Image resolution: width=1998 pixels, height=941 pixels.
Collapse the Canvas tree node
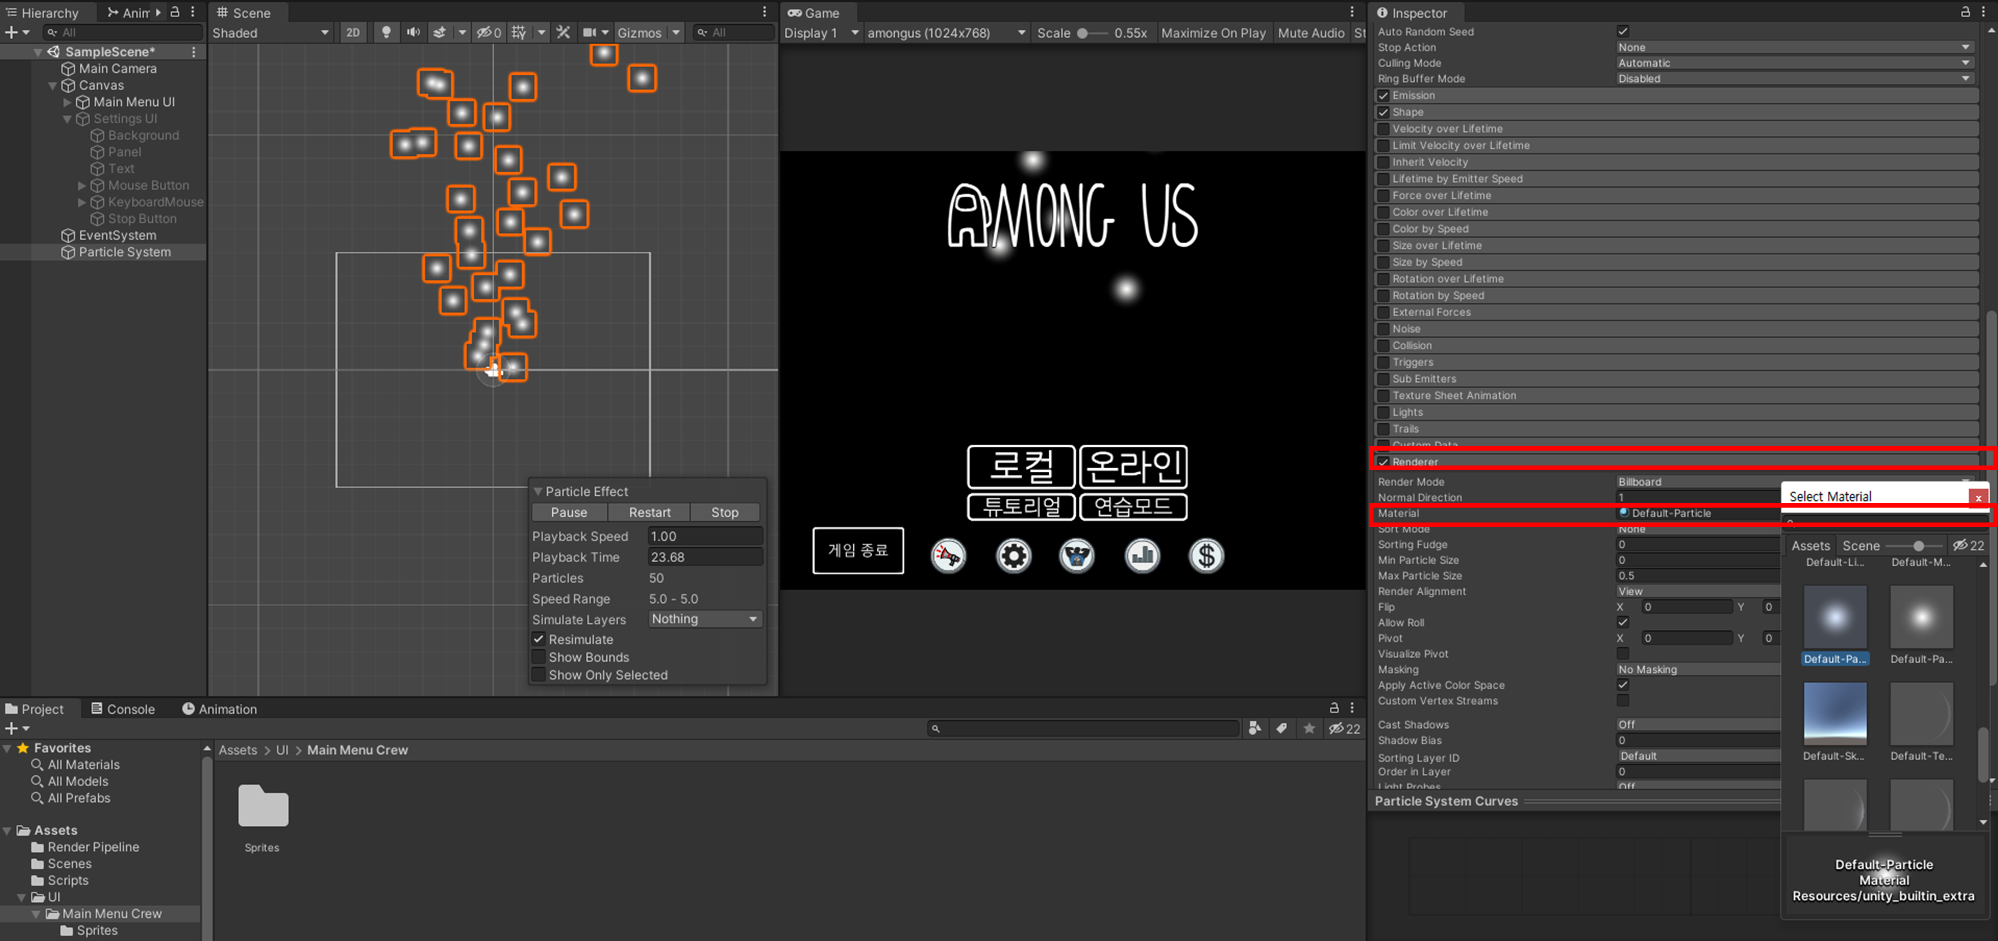[x=53, y=85]
